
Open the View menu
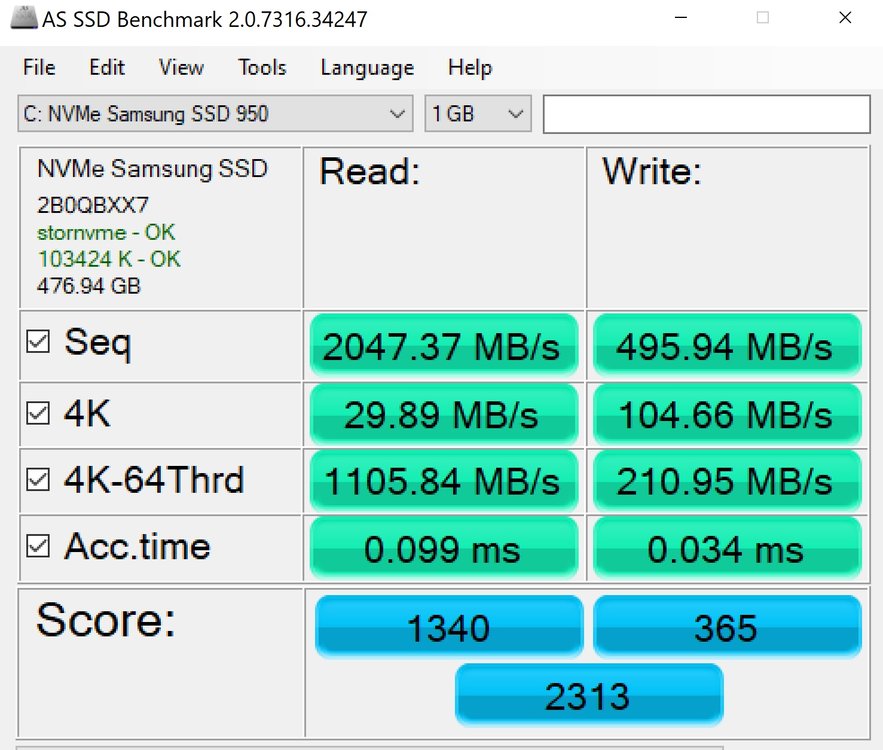pos(181,68)
